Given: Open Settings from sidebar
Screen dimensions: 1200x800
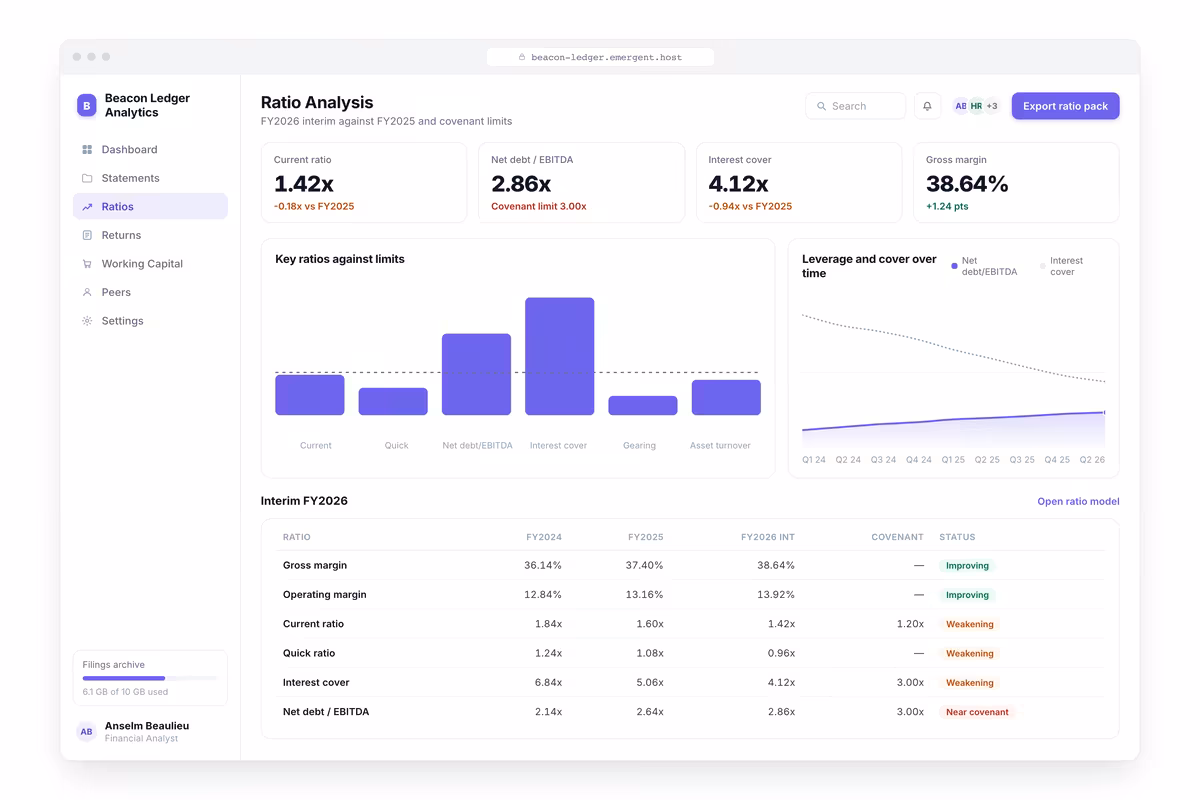Looking at the screenshot, I should point(150,321).
